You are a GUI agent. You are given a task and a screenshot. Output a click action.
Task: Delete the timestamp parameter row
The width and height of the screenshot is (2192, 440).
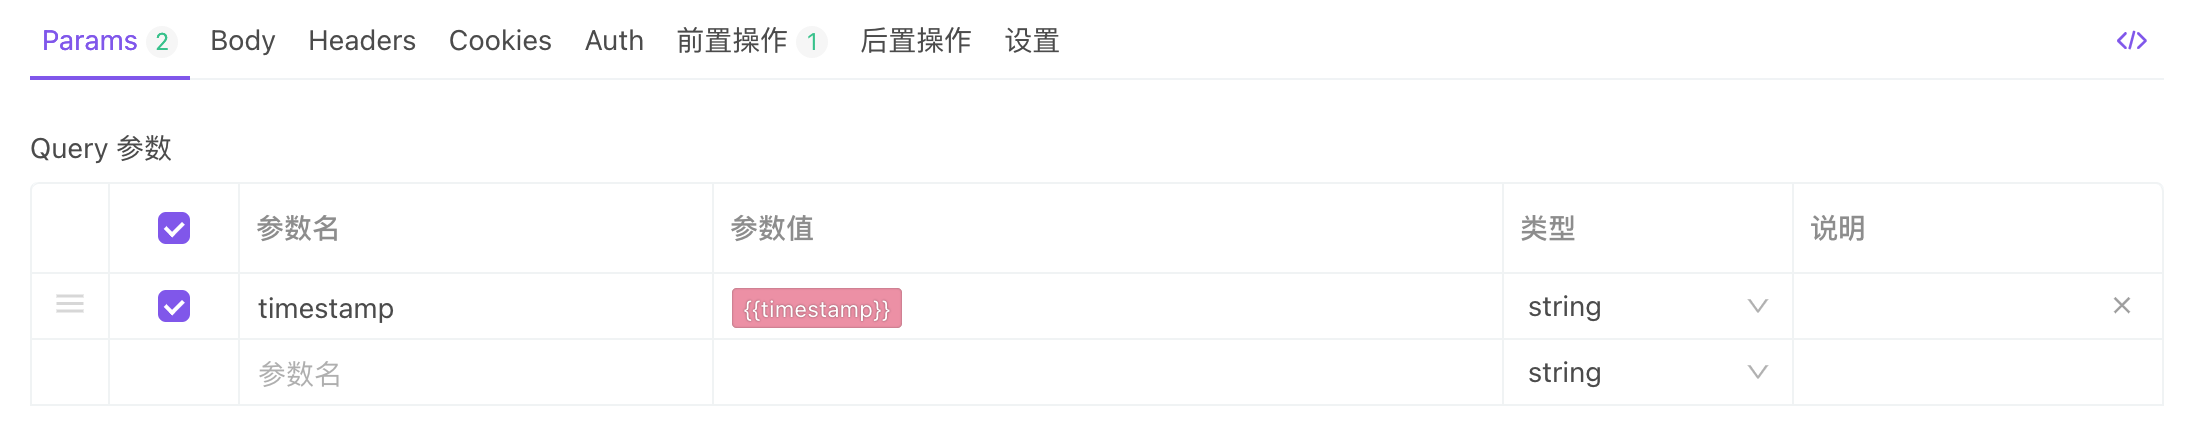pyautogui.click(x=2121, y=306)
